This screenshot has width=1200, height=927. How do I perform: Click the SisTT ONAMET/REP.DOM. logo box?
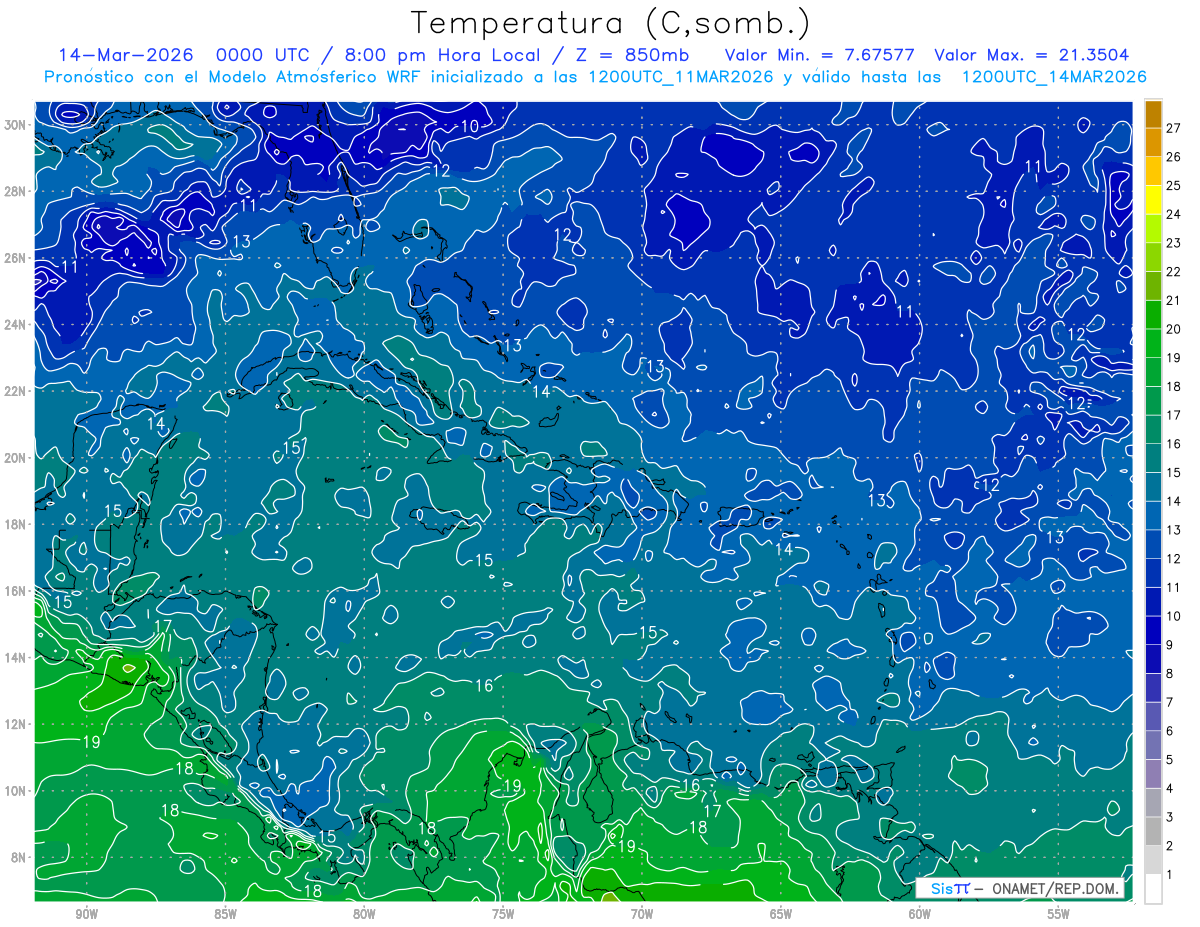point(1018,888)
